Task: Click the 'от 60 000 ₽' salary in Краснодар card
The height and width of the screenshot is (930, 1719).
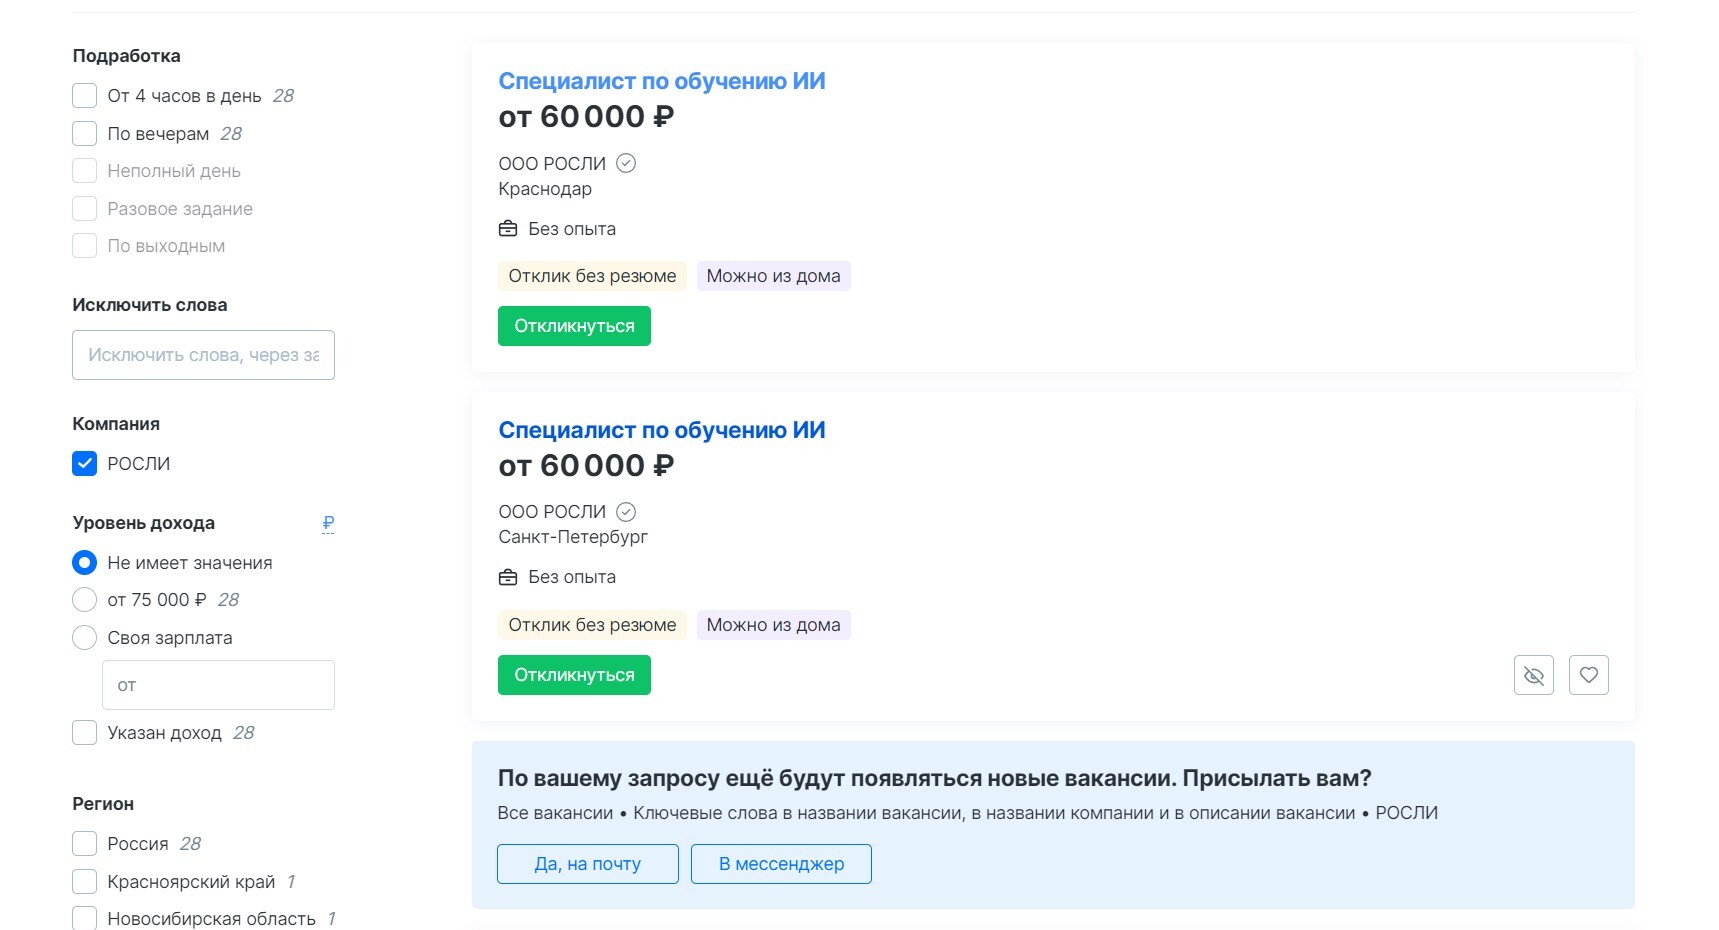Action: tap(586, 117)
